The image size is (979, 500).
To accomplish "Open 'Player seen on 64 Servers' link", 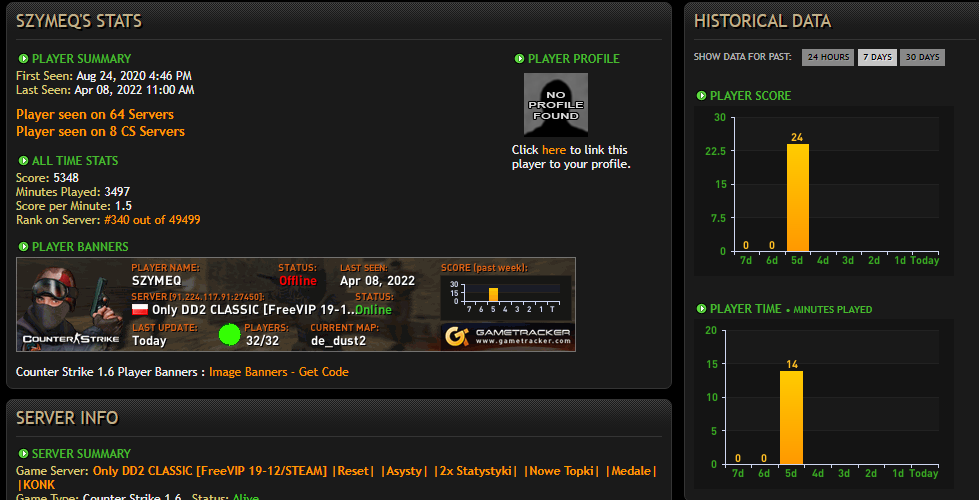I will pos(95,115).
